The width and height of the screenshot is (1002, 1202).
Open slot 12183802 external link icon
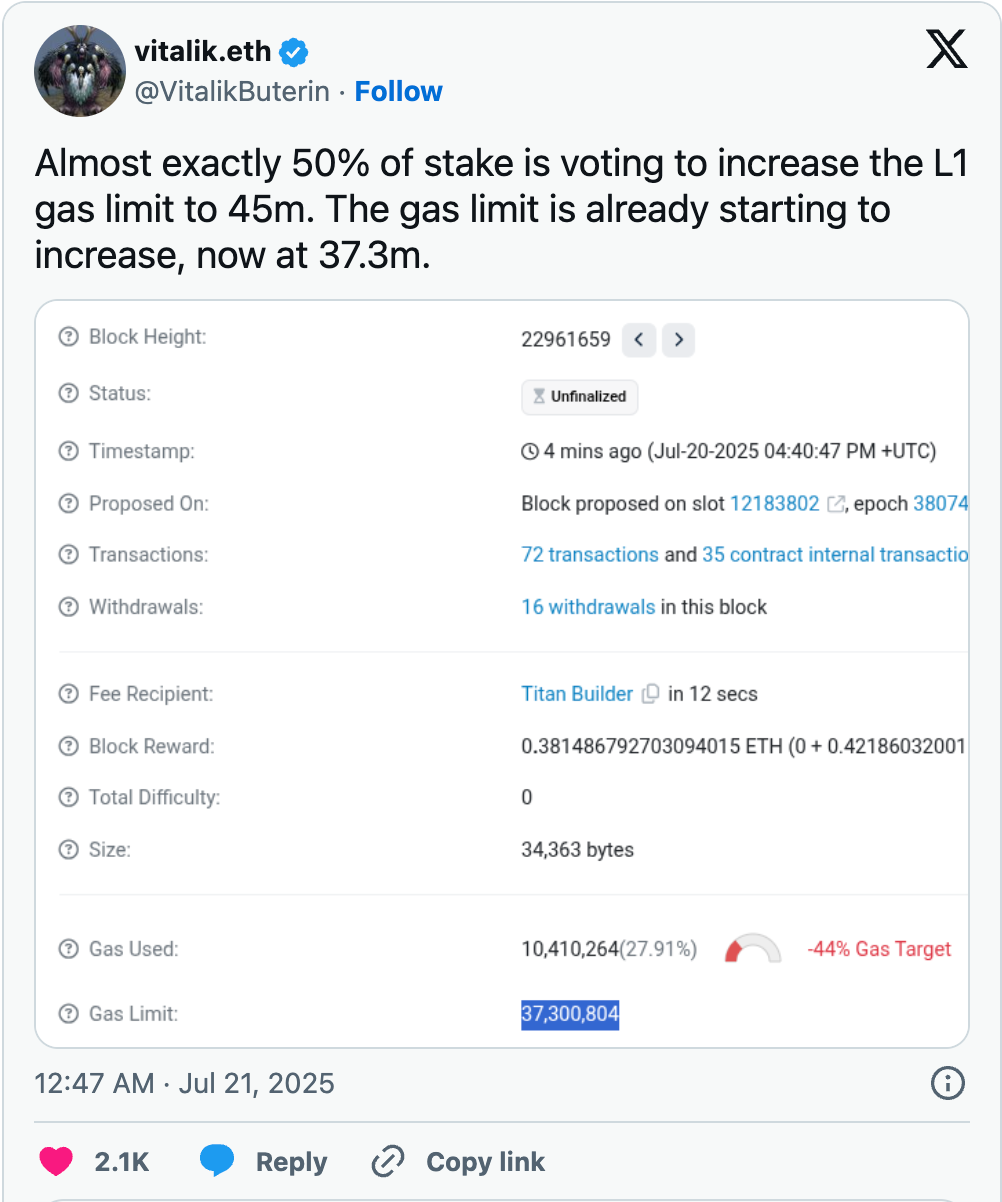(x=836, y=504)
